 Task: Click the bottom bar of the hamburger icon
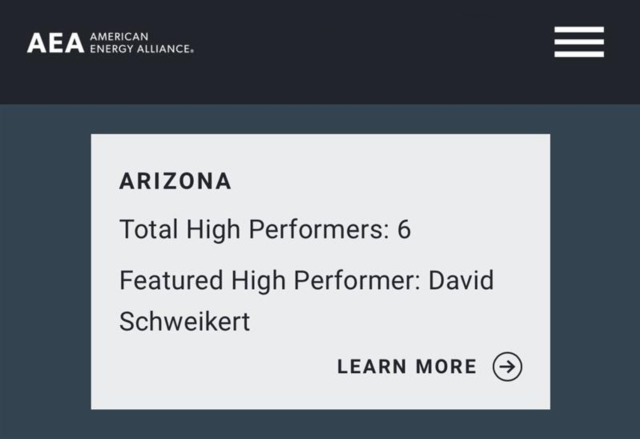pos(579,54)
